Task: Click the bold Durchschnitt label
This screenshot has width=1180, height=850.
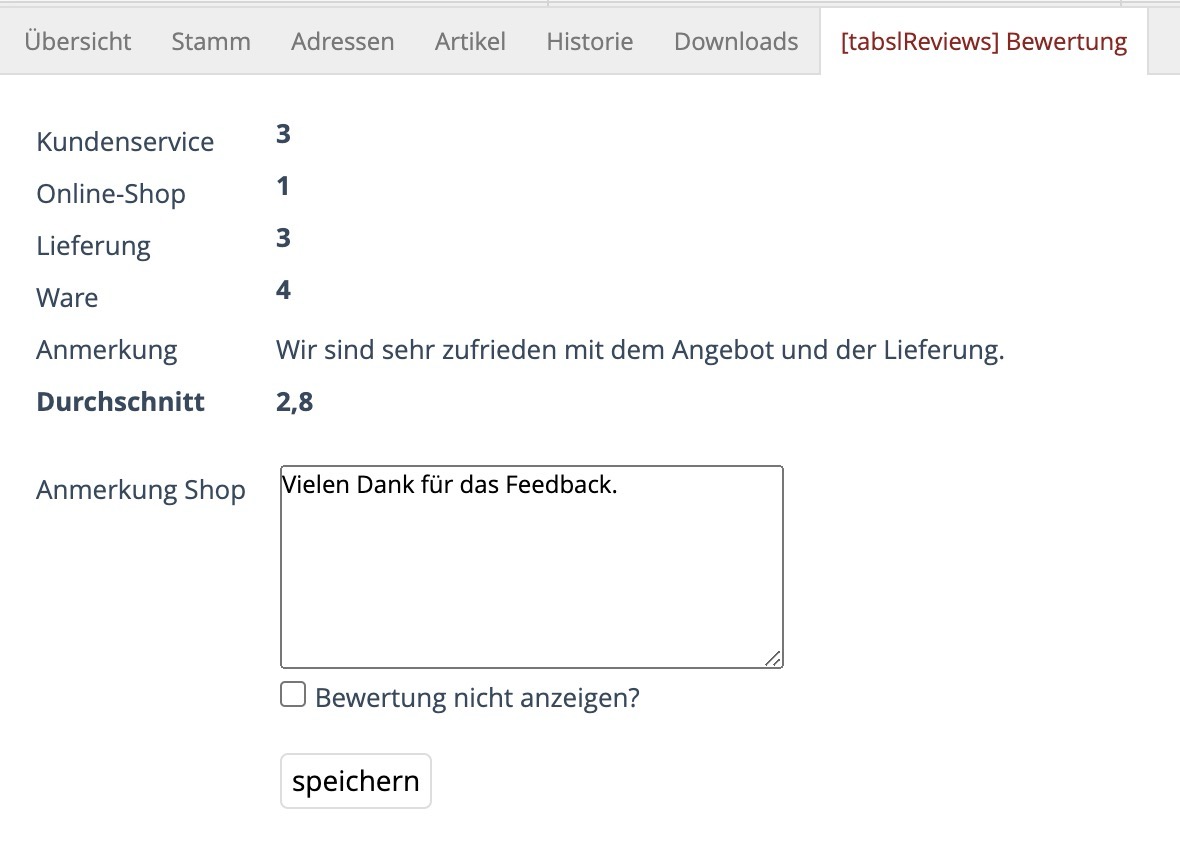Action: pyautogui.click(x=121, y=402)
